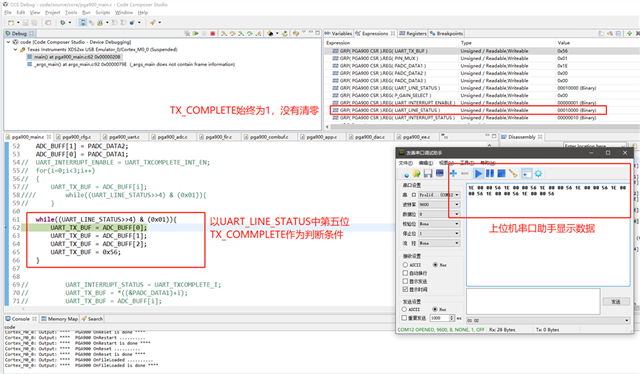Open the send history dropdown showing 01 02

click(x=548, y=321)
